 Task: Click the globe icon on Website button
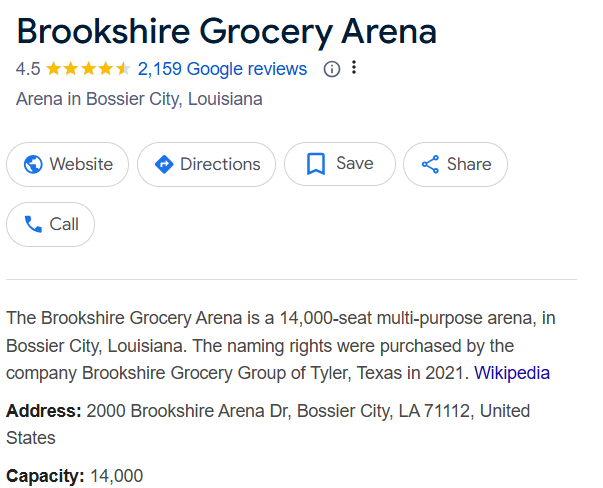33,165
